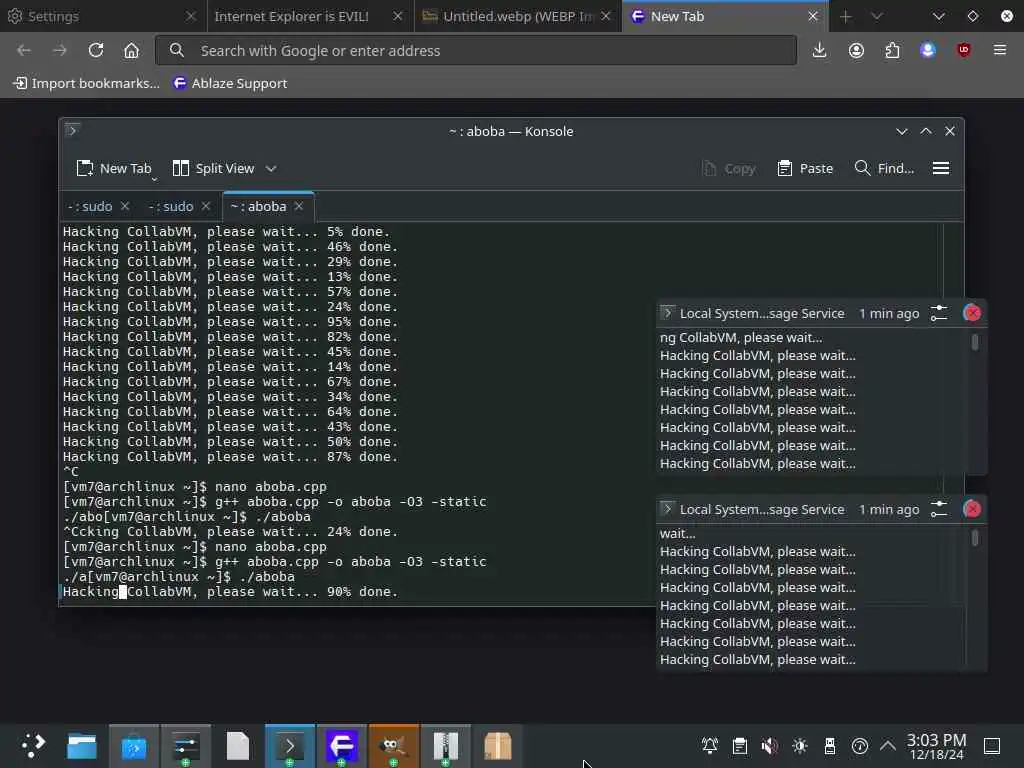Open Find in Konsole toolbar

[884, 168]
